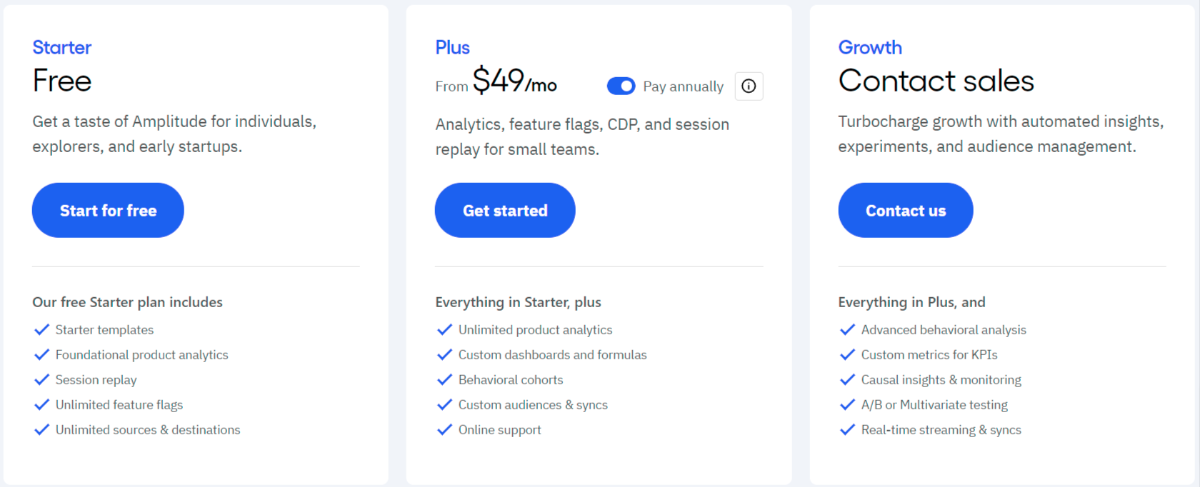
Task: Click the checkmark next to Starter templates
Action: 42,329
